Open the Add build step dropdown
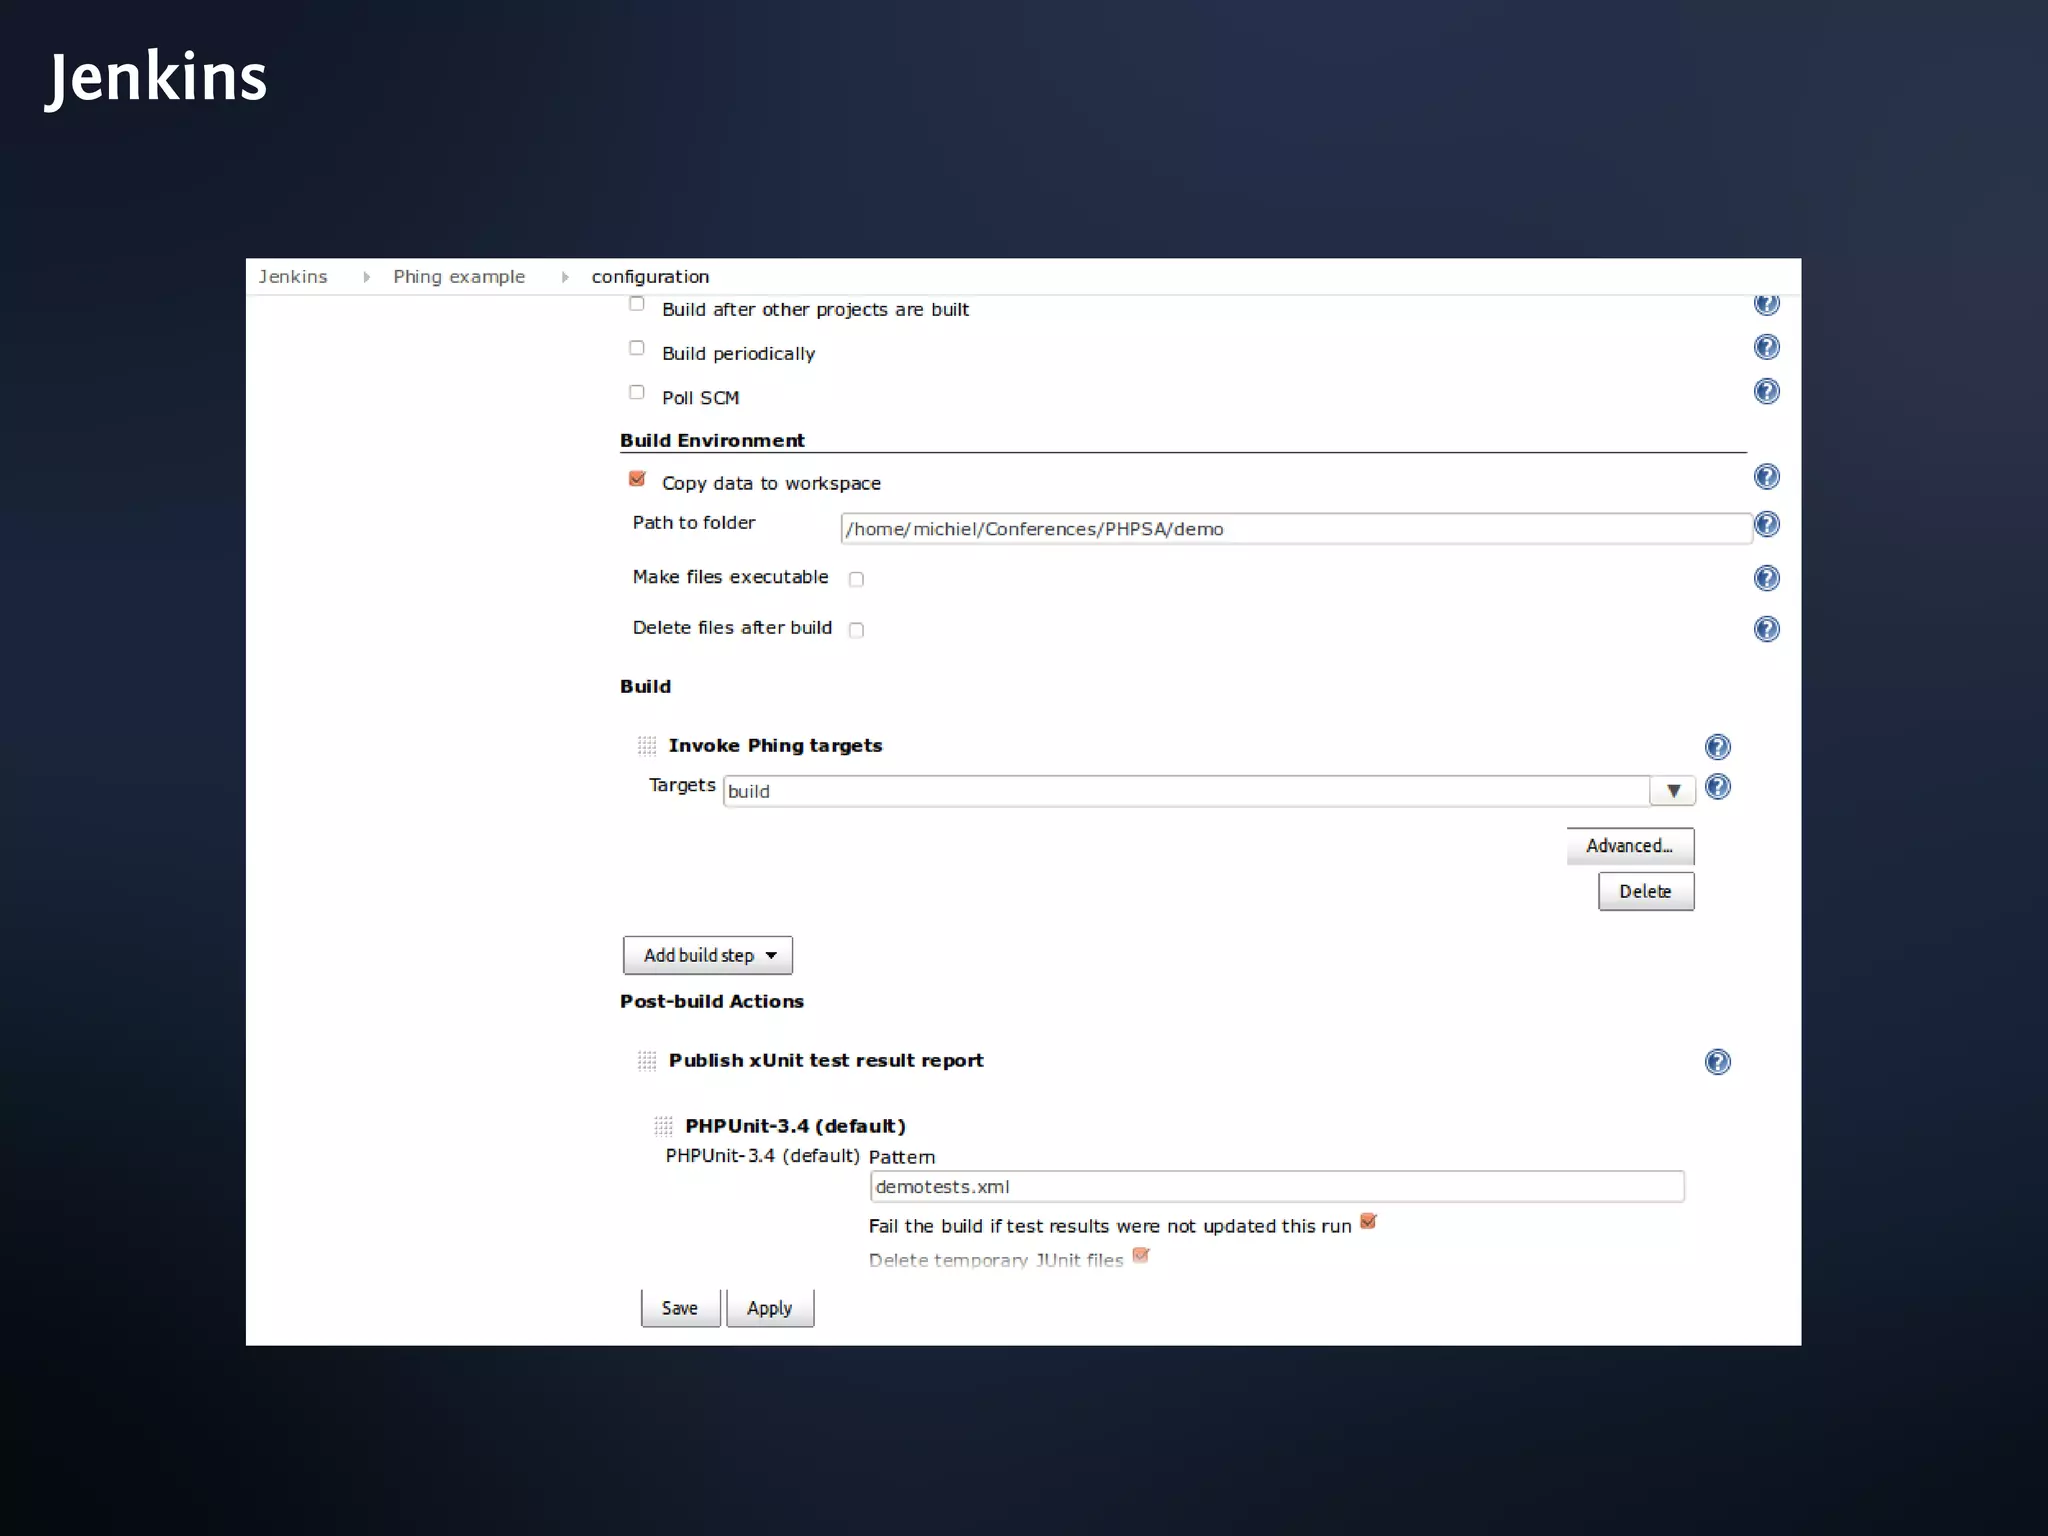The width and height of the screenshot is (2048, 1536). point(708,955)
